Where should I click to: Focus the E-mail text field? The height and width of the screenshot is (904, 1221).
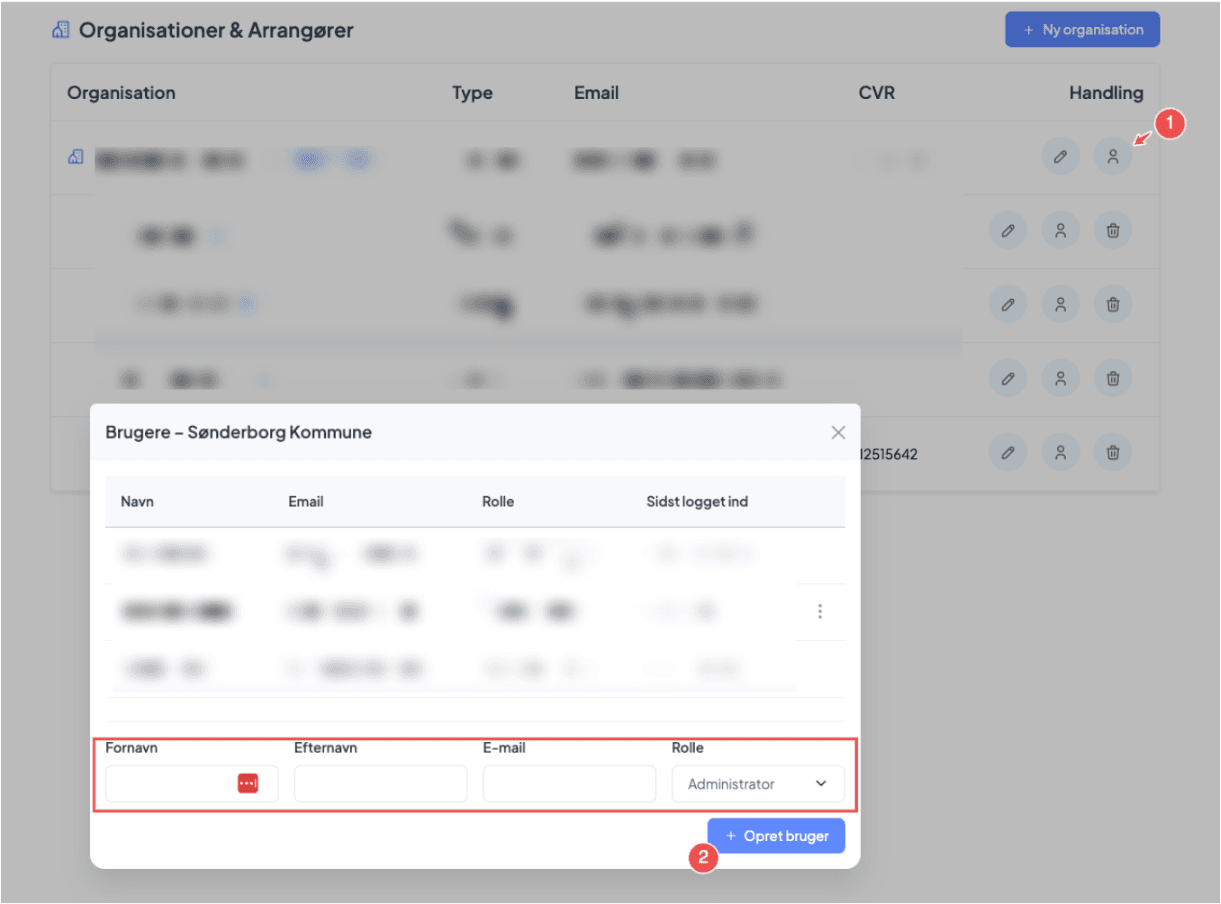pyautogui.click(x=568, y=783)
